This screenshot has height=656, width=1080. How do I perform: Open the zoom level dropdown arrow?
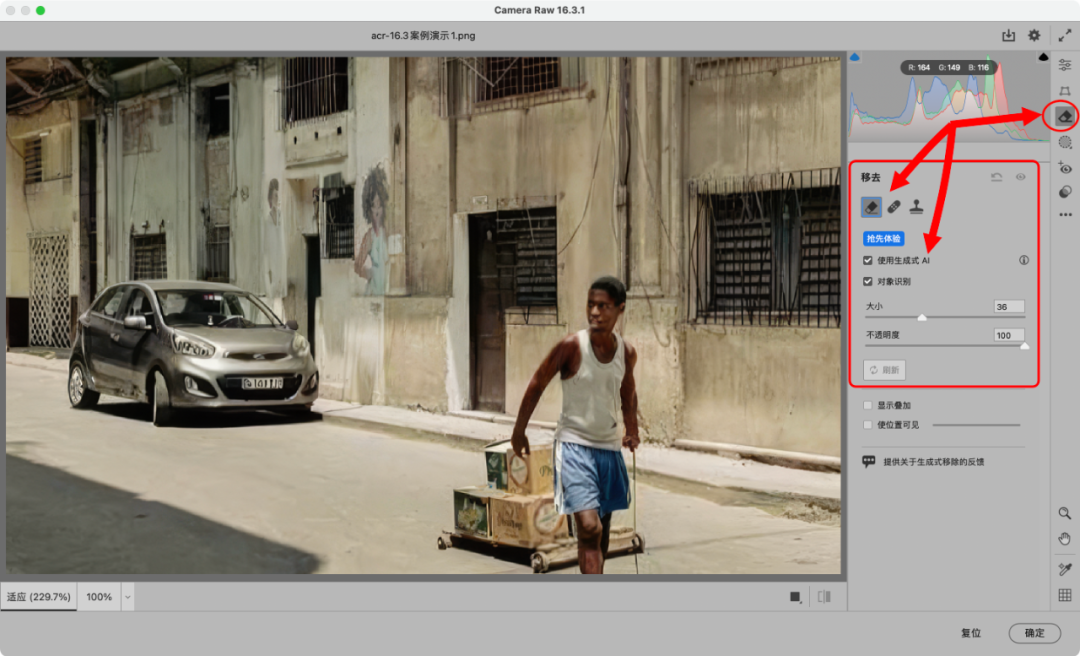(x=127, y=597)
